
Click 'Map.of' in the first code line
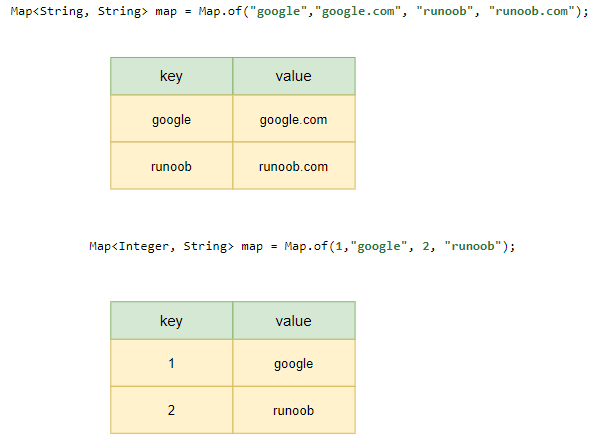(220, 11)
